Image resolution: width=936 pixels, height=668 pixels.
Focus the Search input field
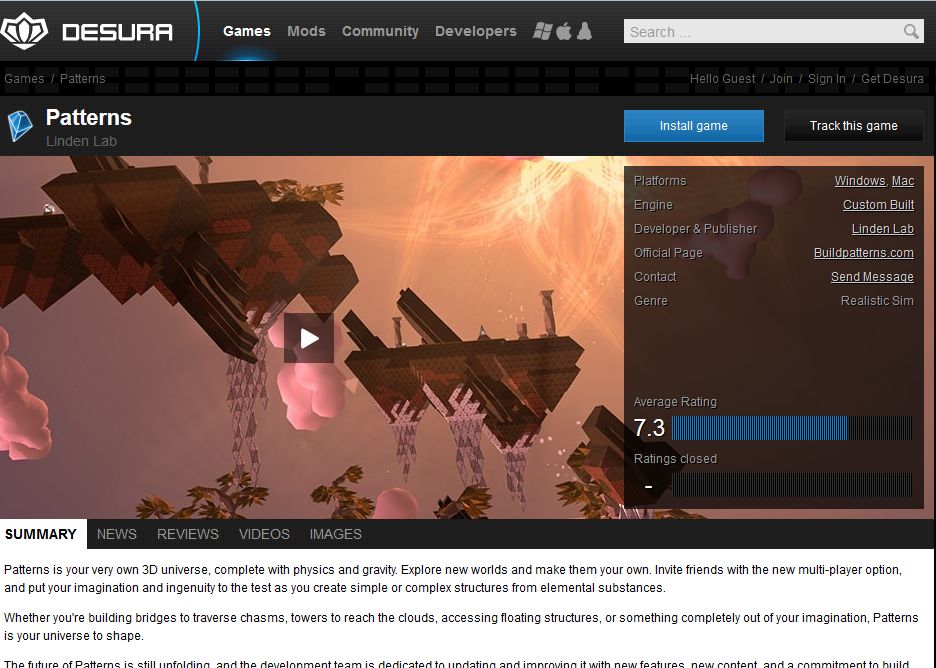pos(762,32)
